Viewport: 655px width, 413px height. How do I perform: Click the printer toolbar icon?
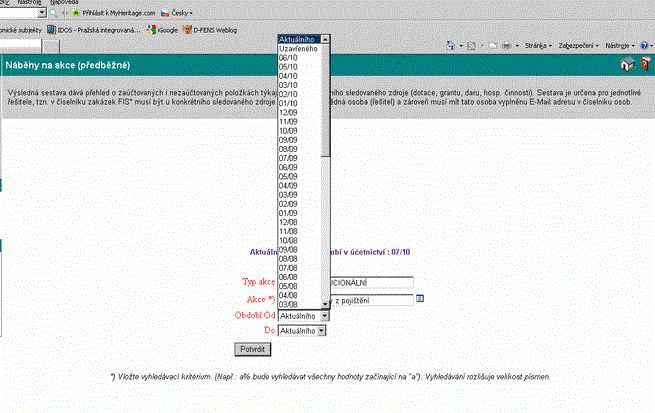click(507, 46)
